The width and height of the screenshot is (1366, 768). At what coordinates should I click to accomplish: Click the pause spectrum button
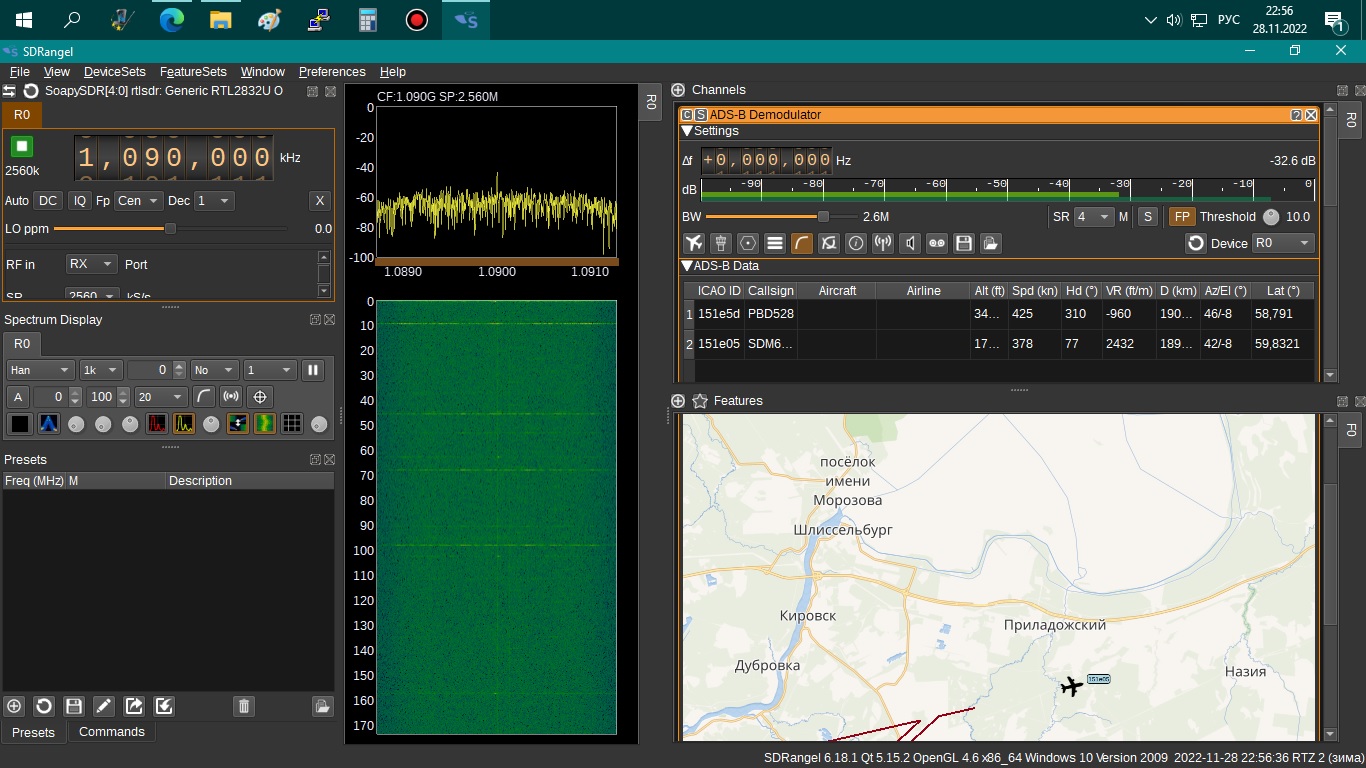click(x=313, y=370)
